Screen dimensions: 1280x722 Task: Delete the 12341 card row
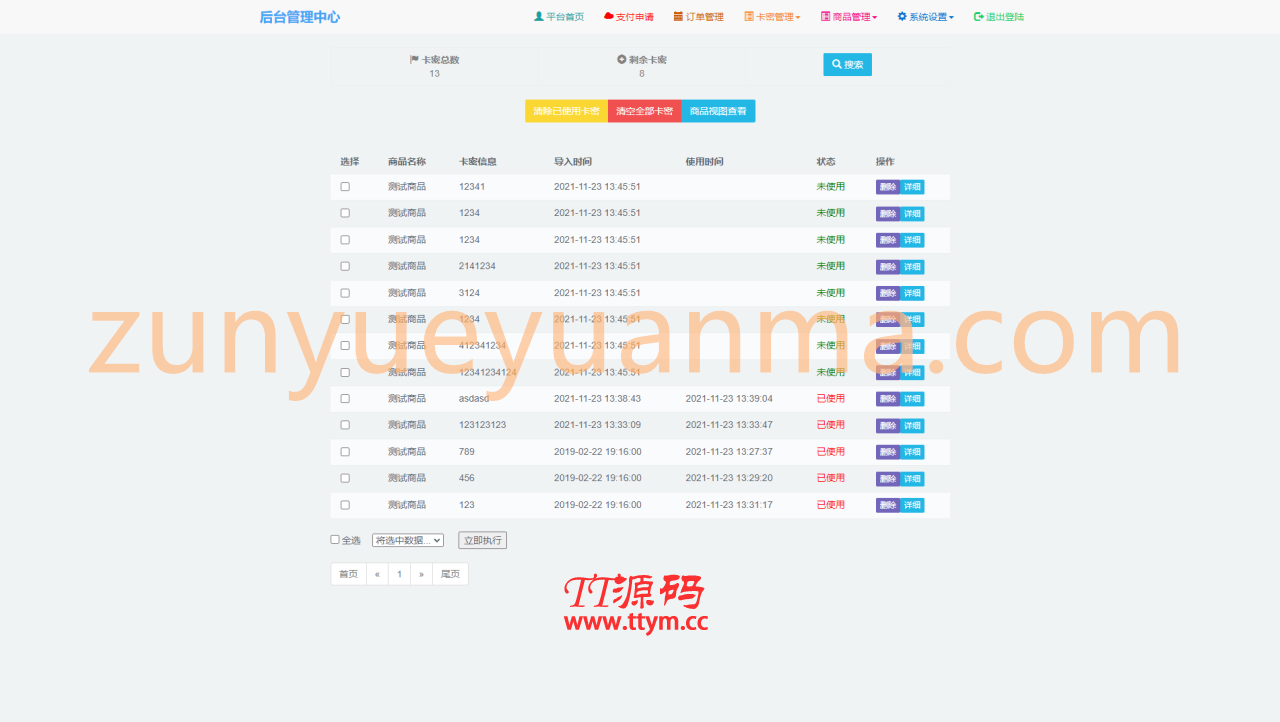coord(888,187)
